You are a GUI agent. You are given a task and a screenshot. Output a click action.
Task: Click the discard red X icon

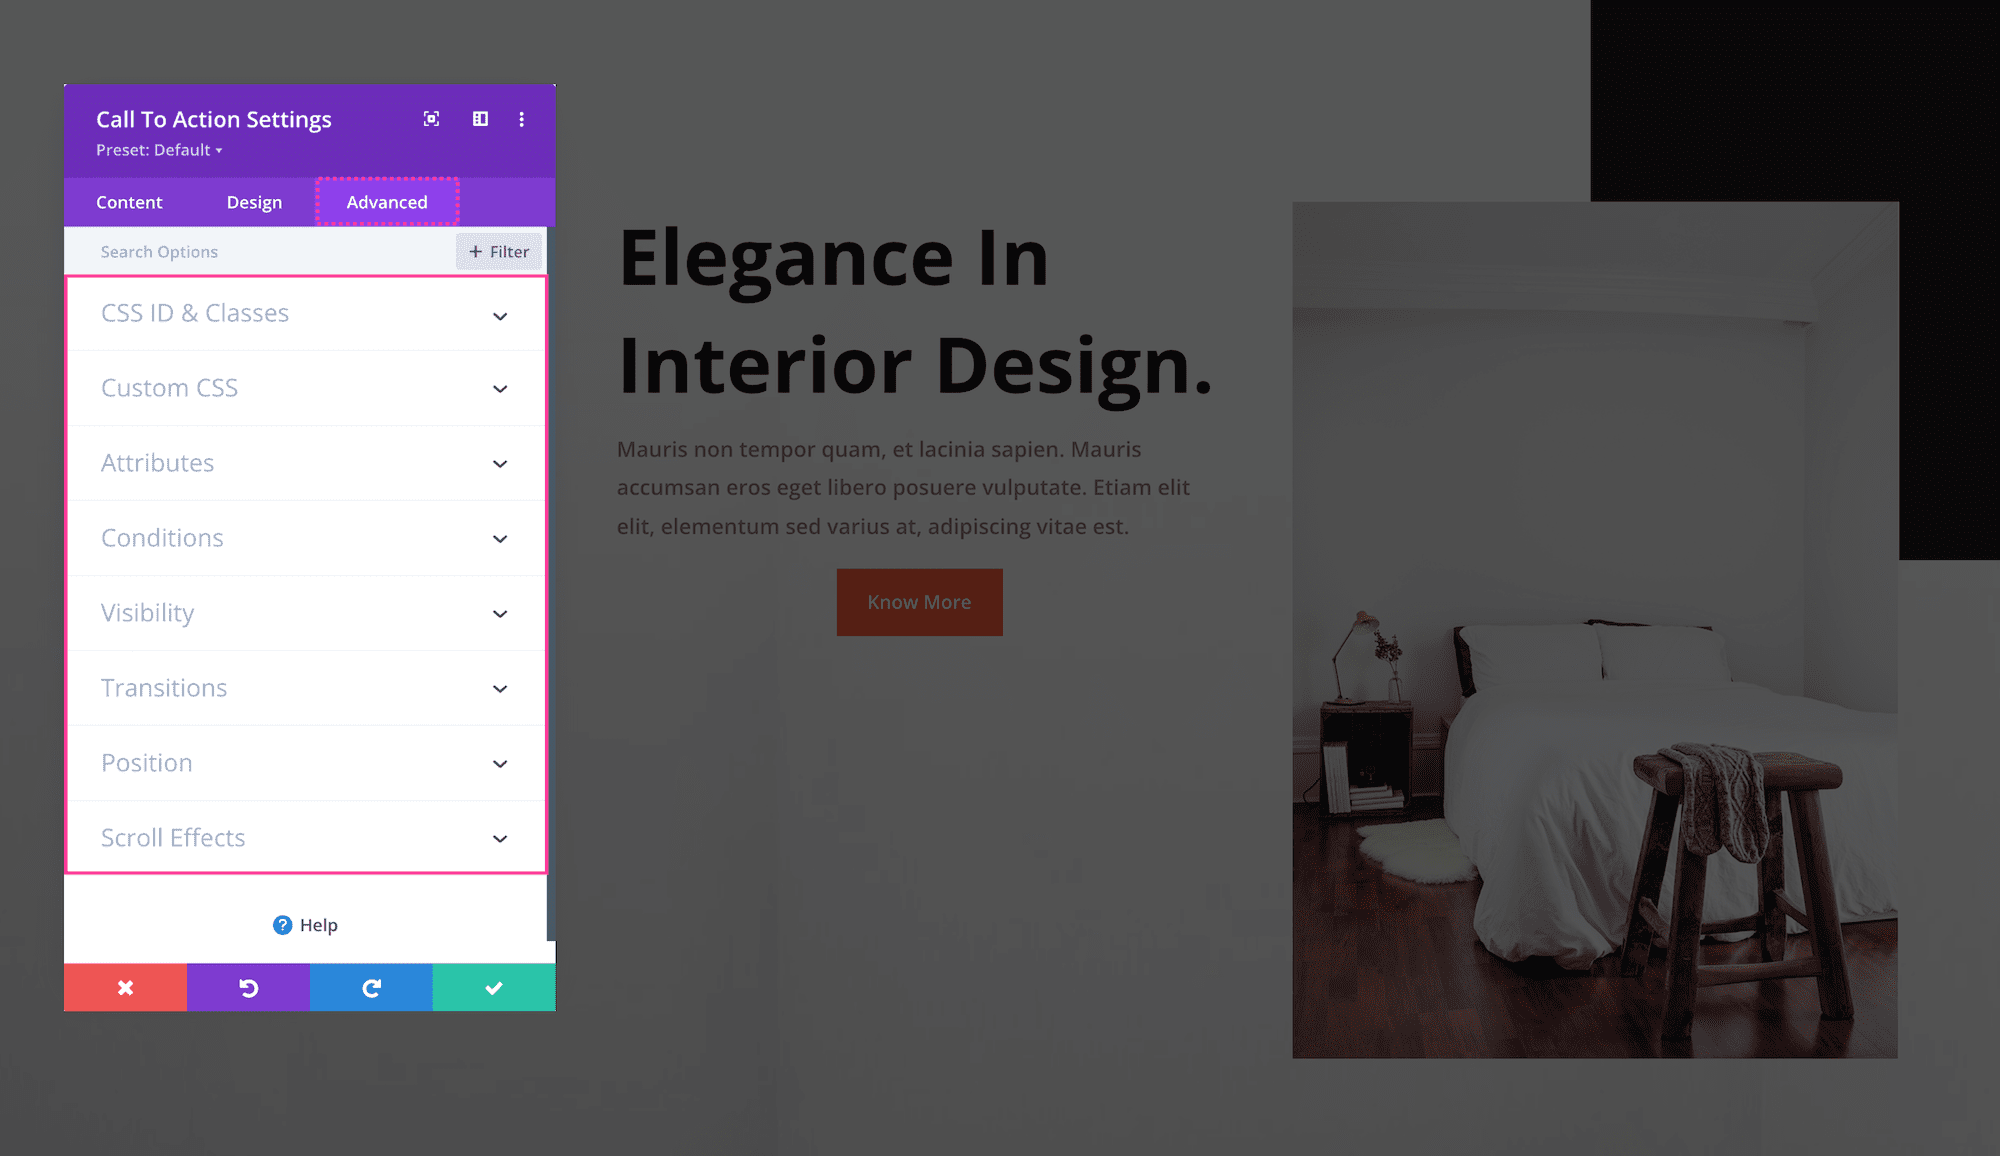125,987
